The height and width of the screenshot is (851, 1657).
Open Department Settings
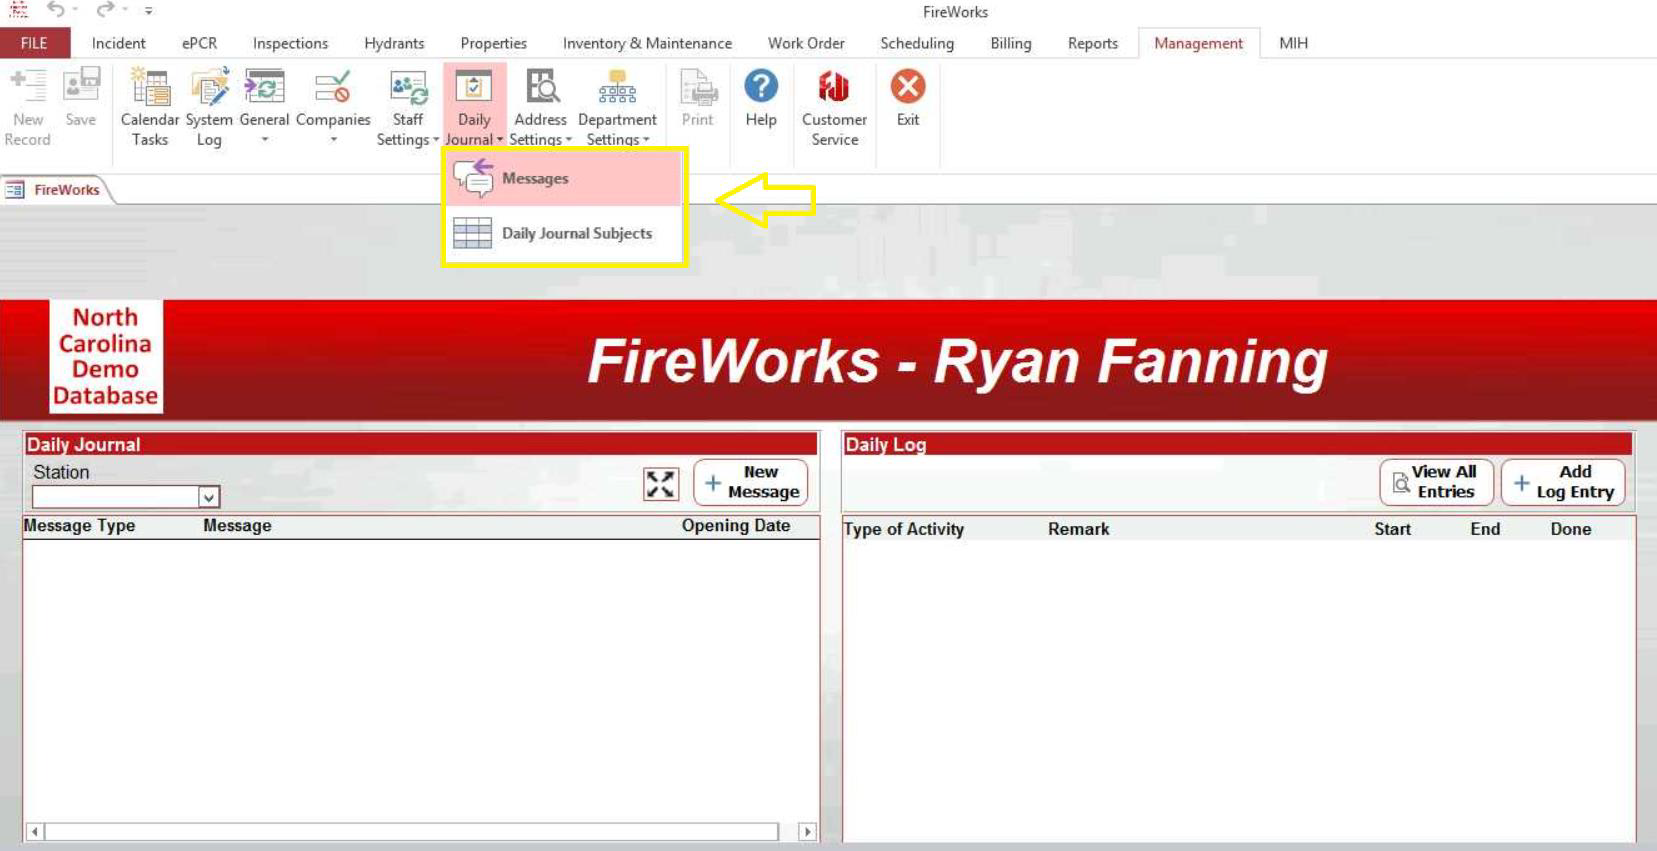(617, 108)
